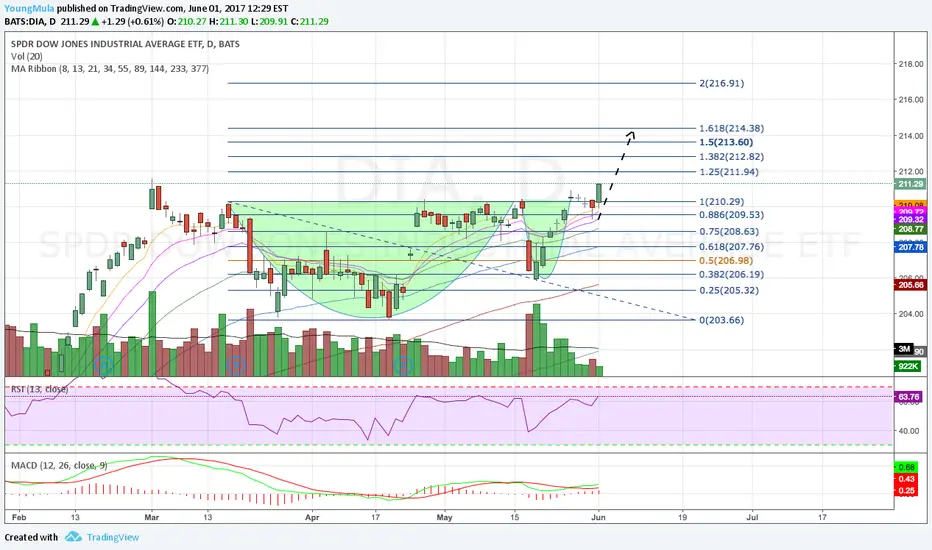Click the Fibonacci label '1.618(214.38)'
The height and width of the screenshot is (550, 932).
point(732,128)
